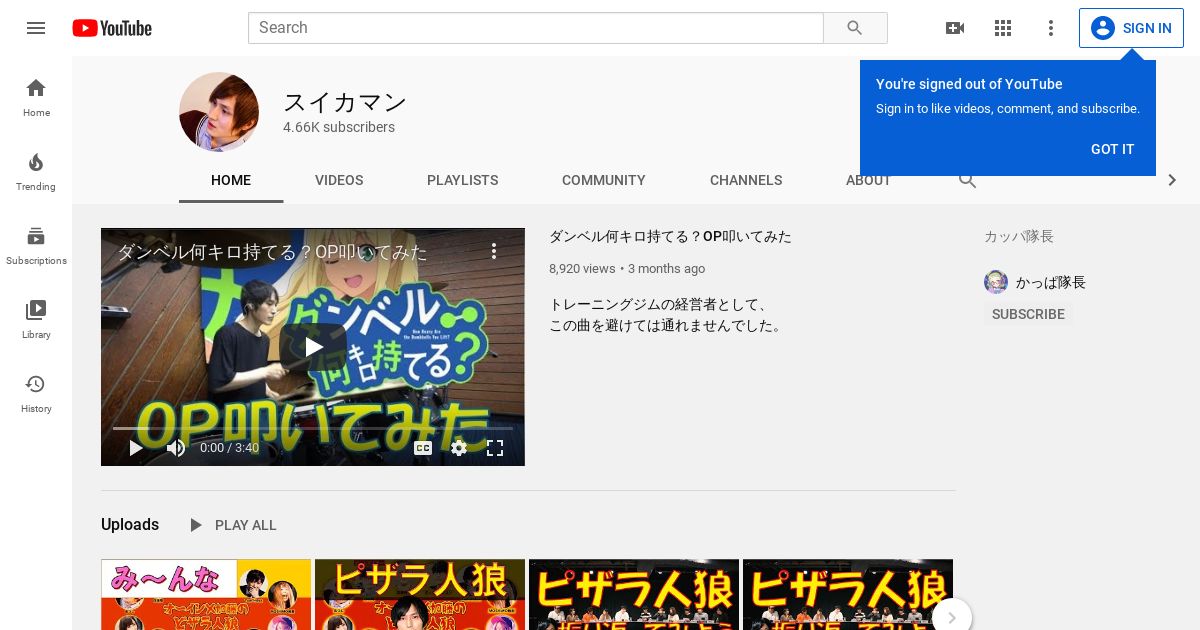Click the SIGN IN button

pyautogui.click(x=1131, y=28)
